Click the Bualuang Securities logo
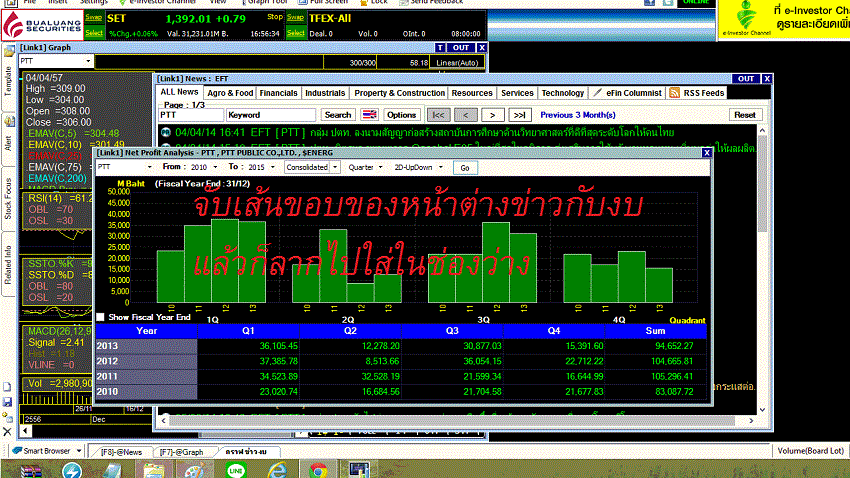 click(x=42, y=24)
